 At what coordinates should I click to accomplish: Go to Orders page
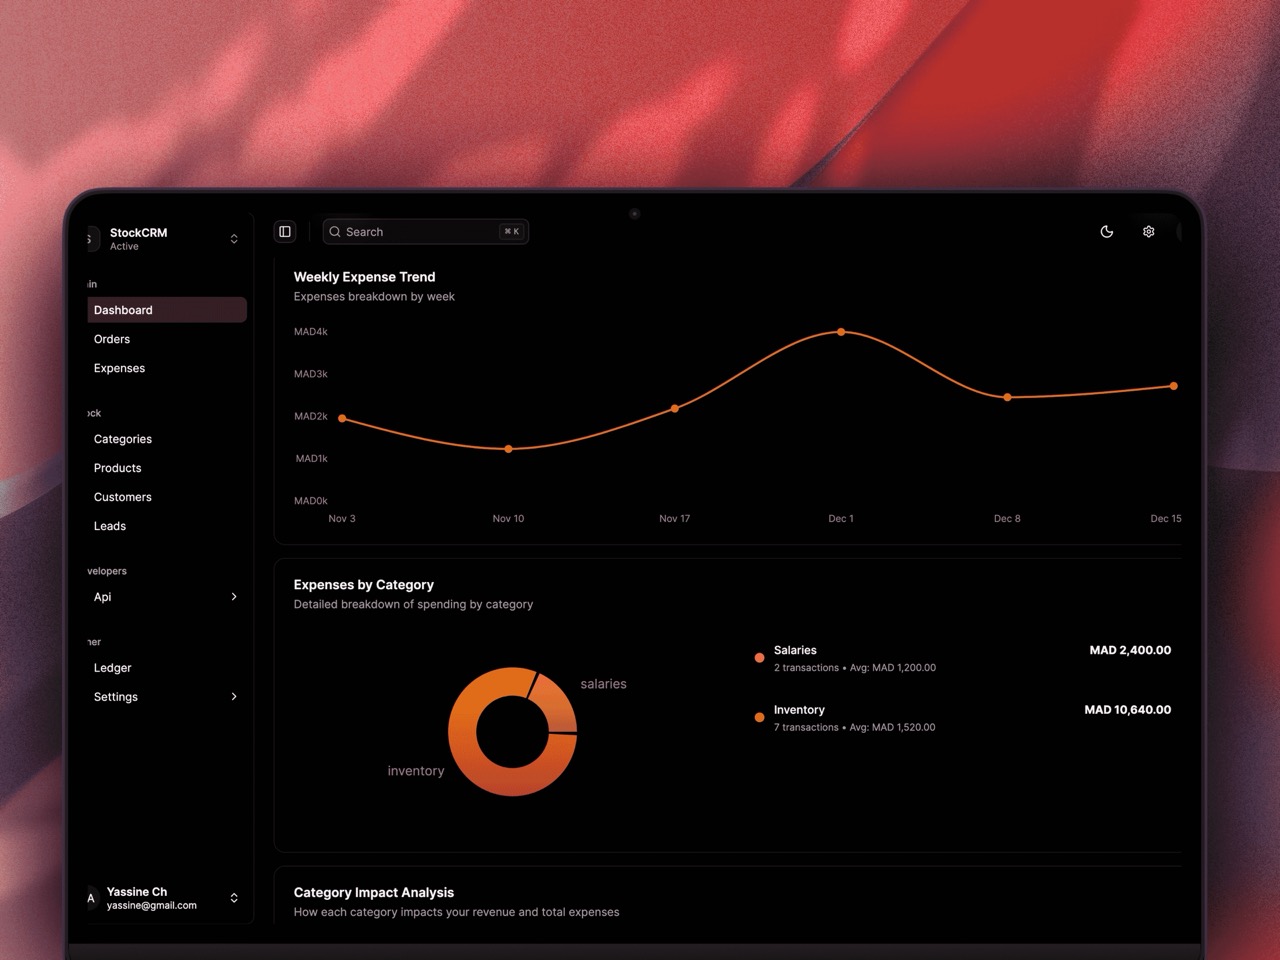(x=112, y=339)
